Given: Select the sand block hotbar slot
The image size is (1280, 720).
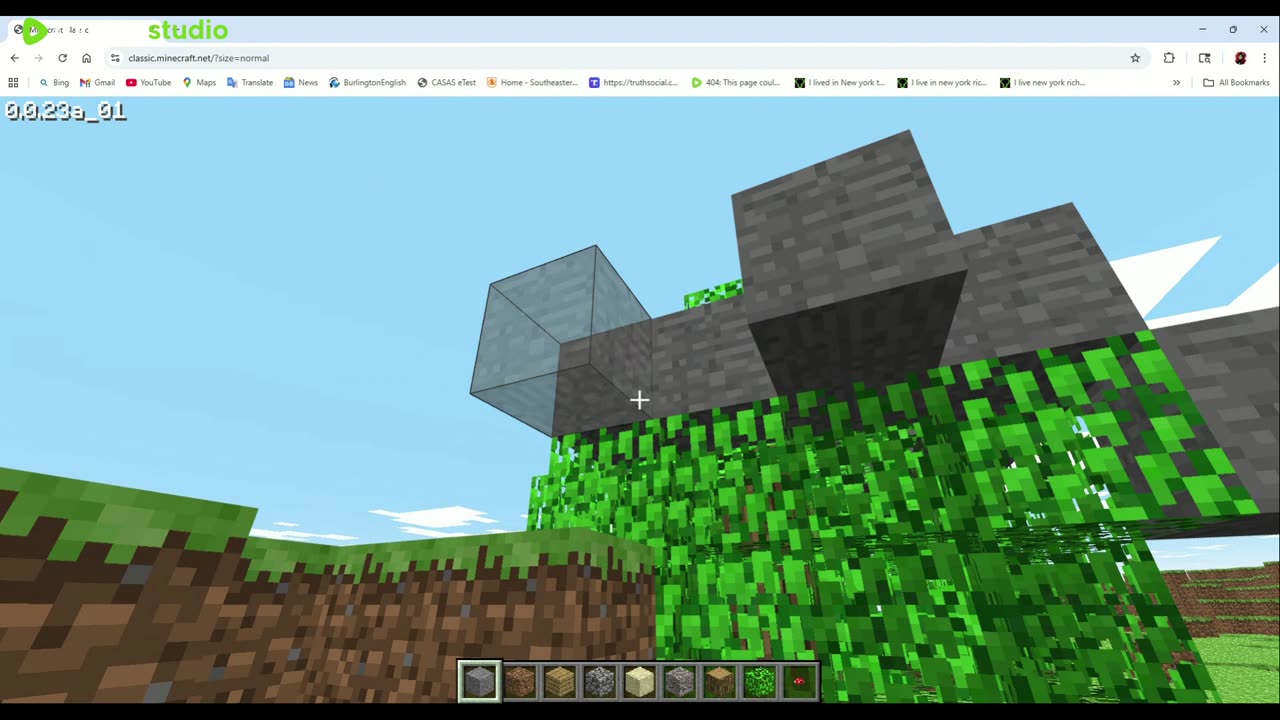Looking at the screenshot, I should (x=640, y=682).
